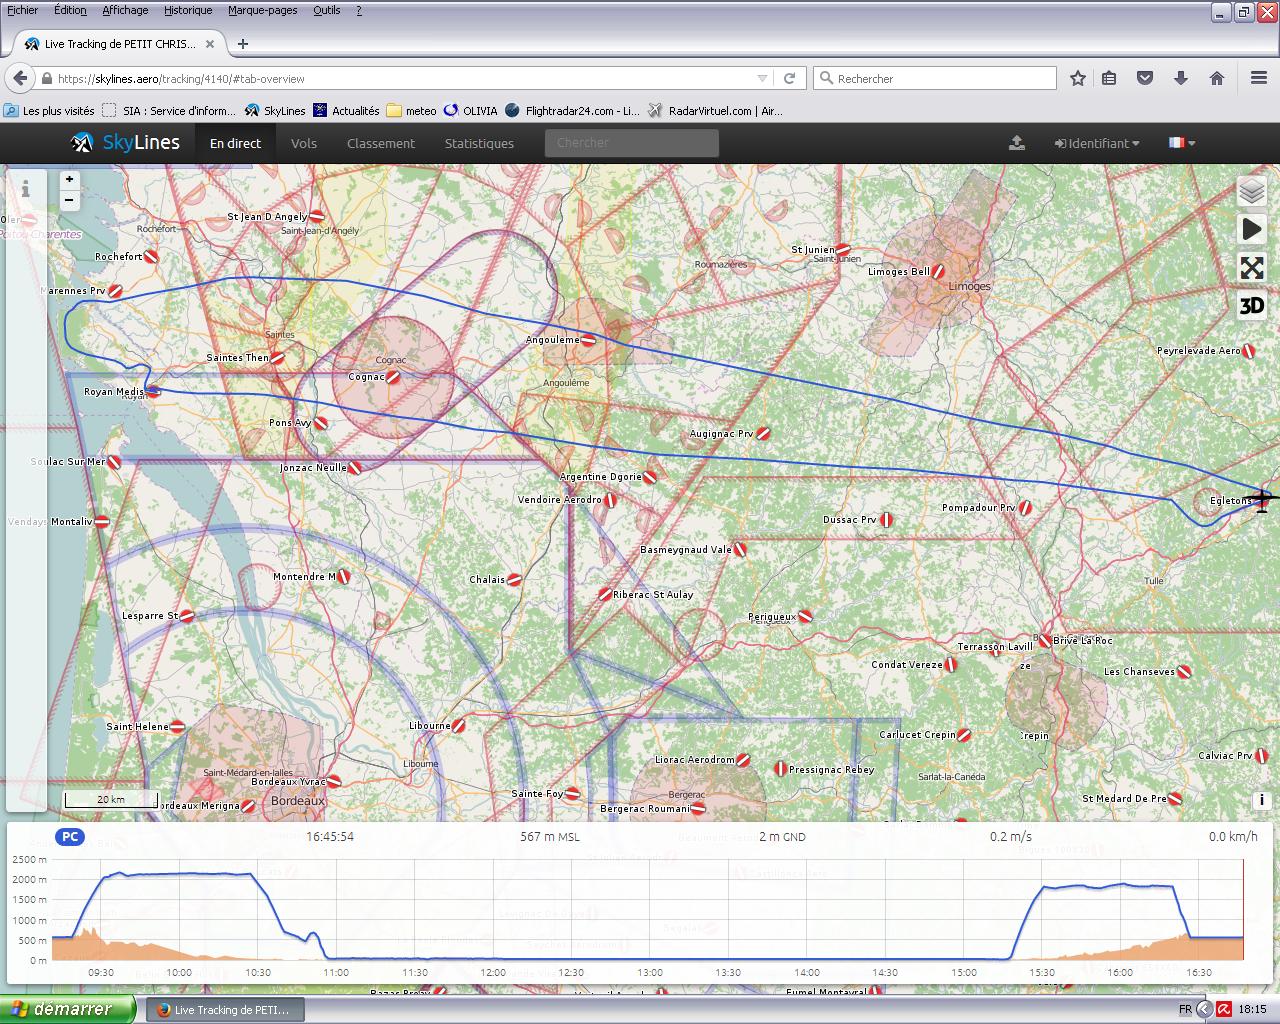Focus the Chercher search field

632,143
